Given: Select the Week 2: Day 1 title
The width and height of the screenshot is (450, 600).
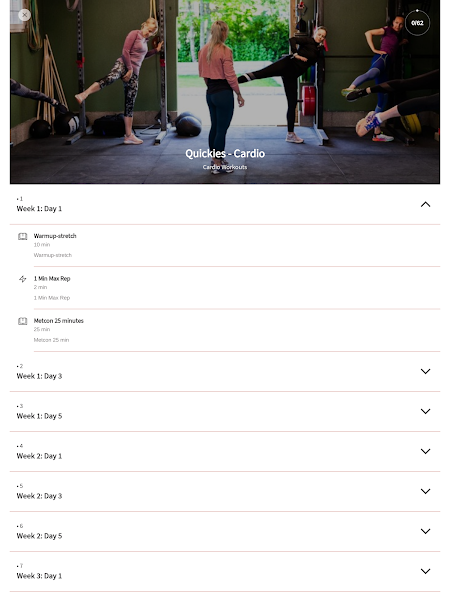Looking at the screenshot, I should pyautogui.click(x=39, y=456).
